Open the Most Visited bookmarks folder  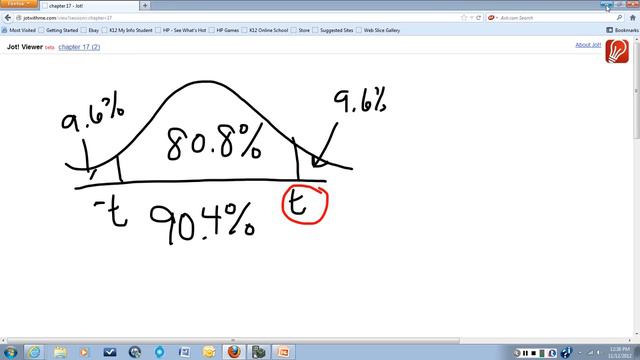click(19, 30)
